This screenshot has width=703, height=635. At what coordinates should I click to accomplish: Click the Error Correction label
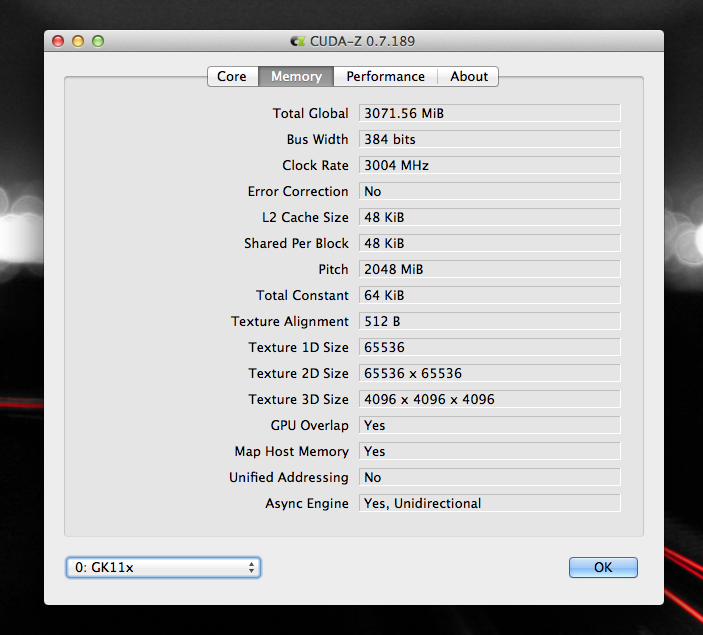[x=298, y=191]
